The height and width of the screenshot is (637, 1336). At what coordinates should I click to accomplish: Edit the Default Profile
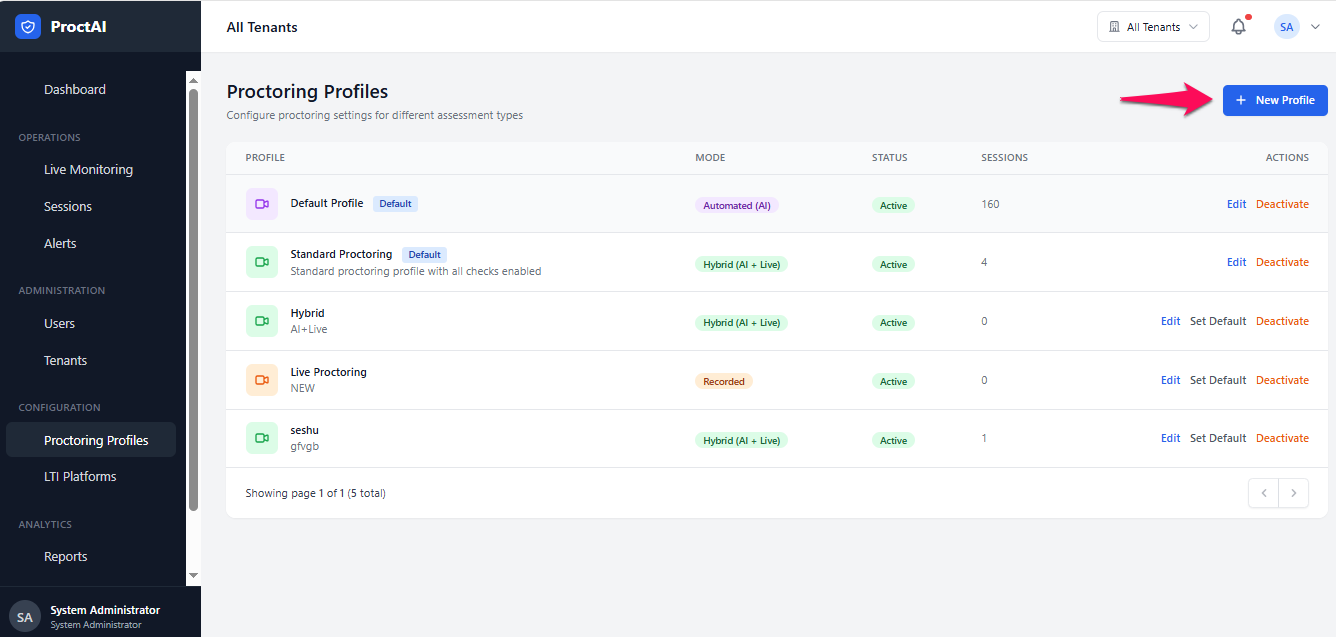(1236, 204)
